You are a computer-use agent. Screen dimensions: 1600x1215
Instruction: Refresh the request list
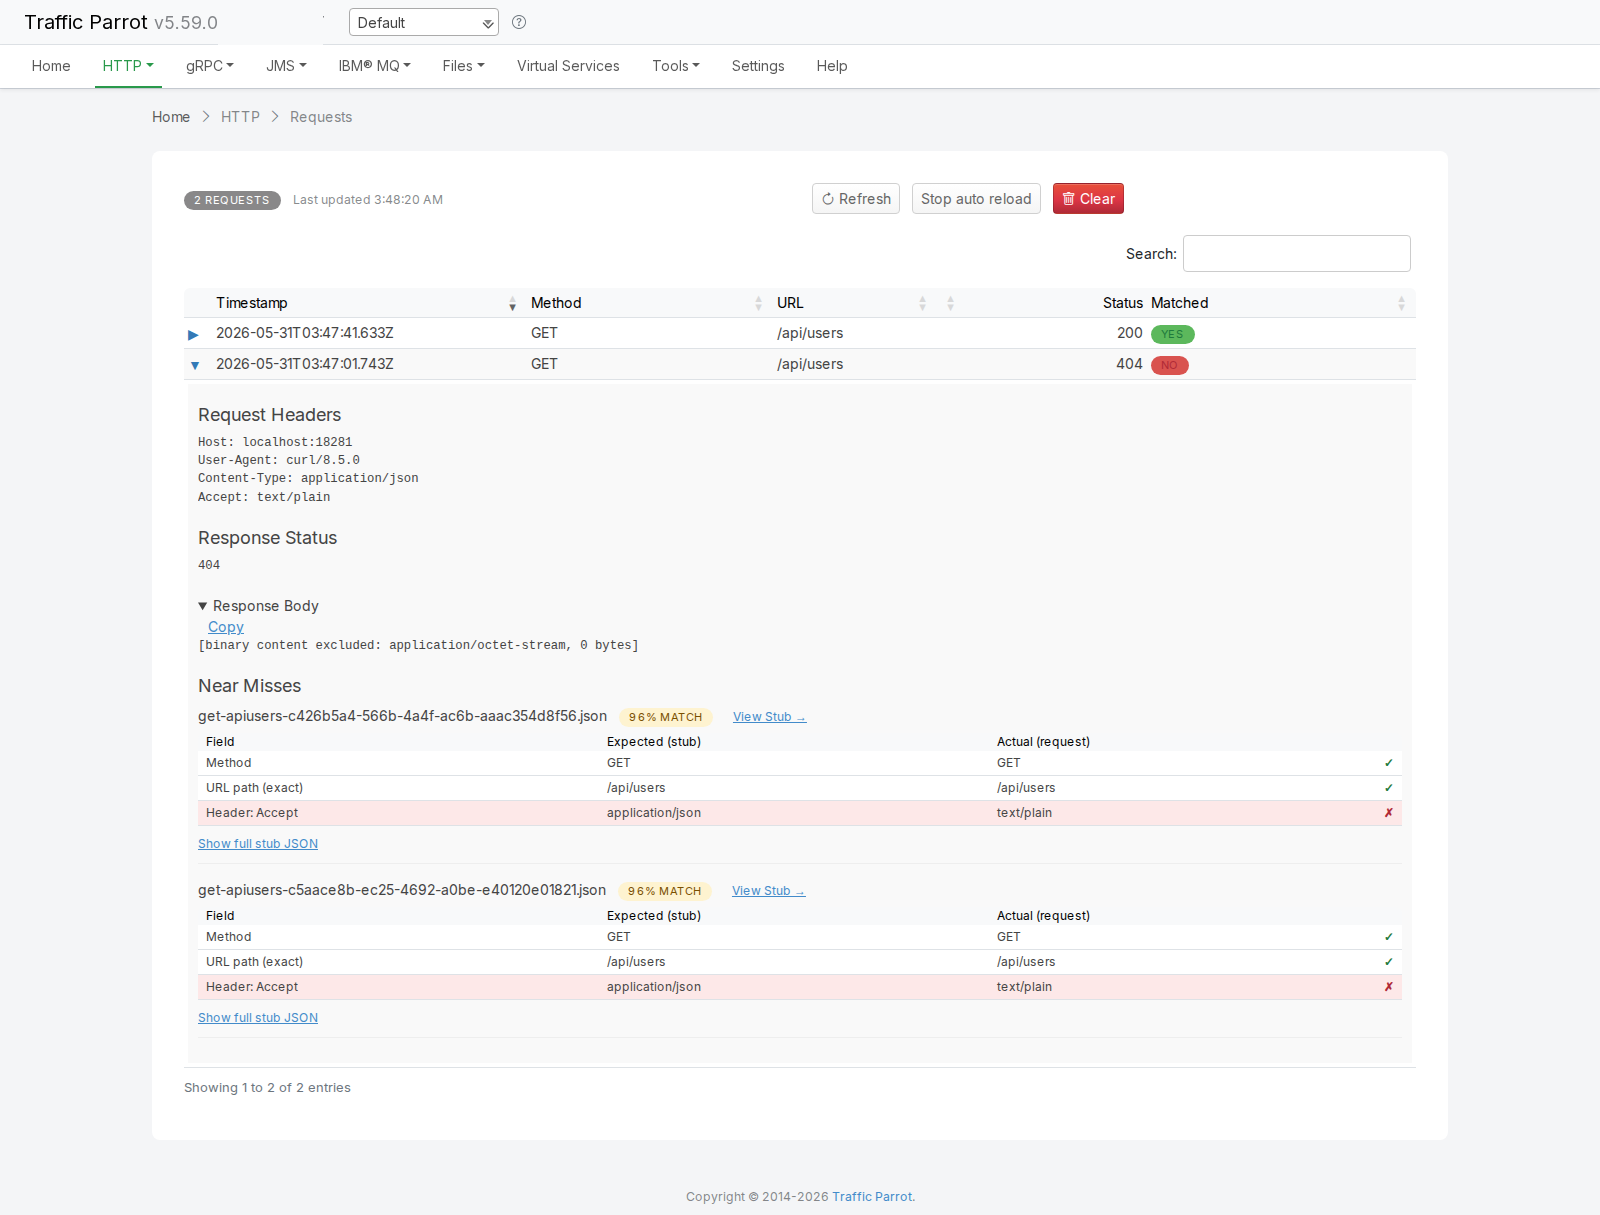[856, 199]
